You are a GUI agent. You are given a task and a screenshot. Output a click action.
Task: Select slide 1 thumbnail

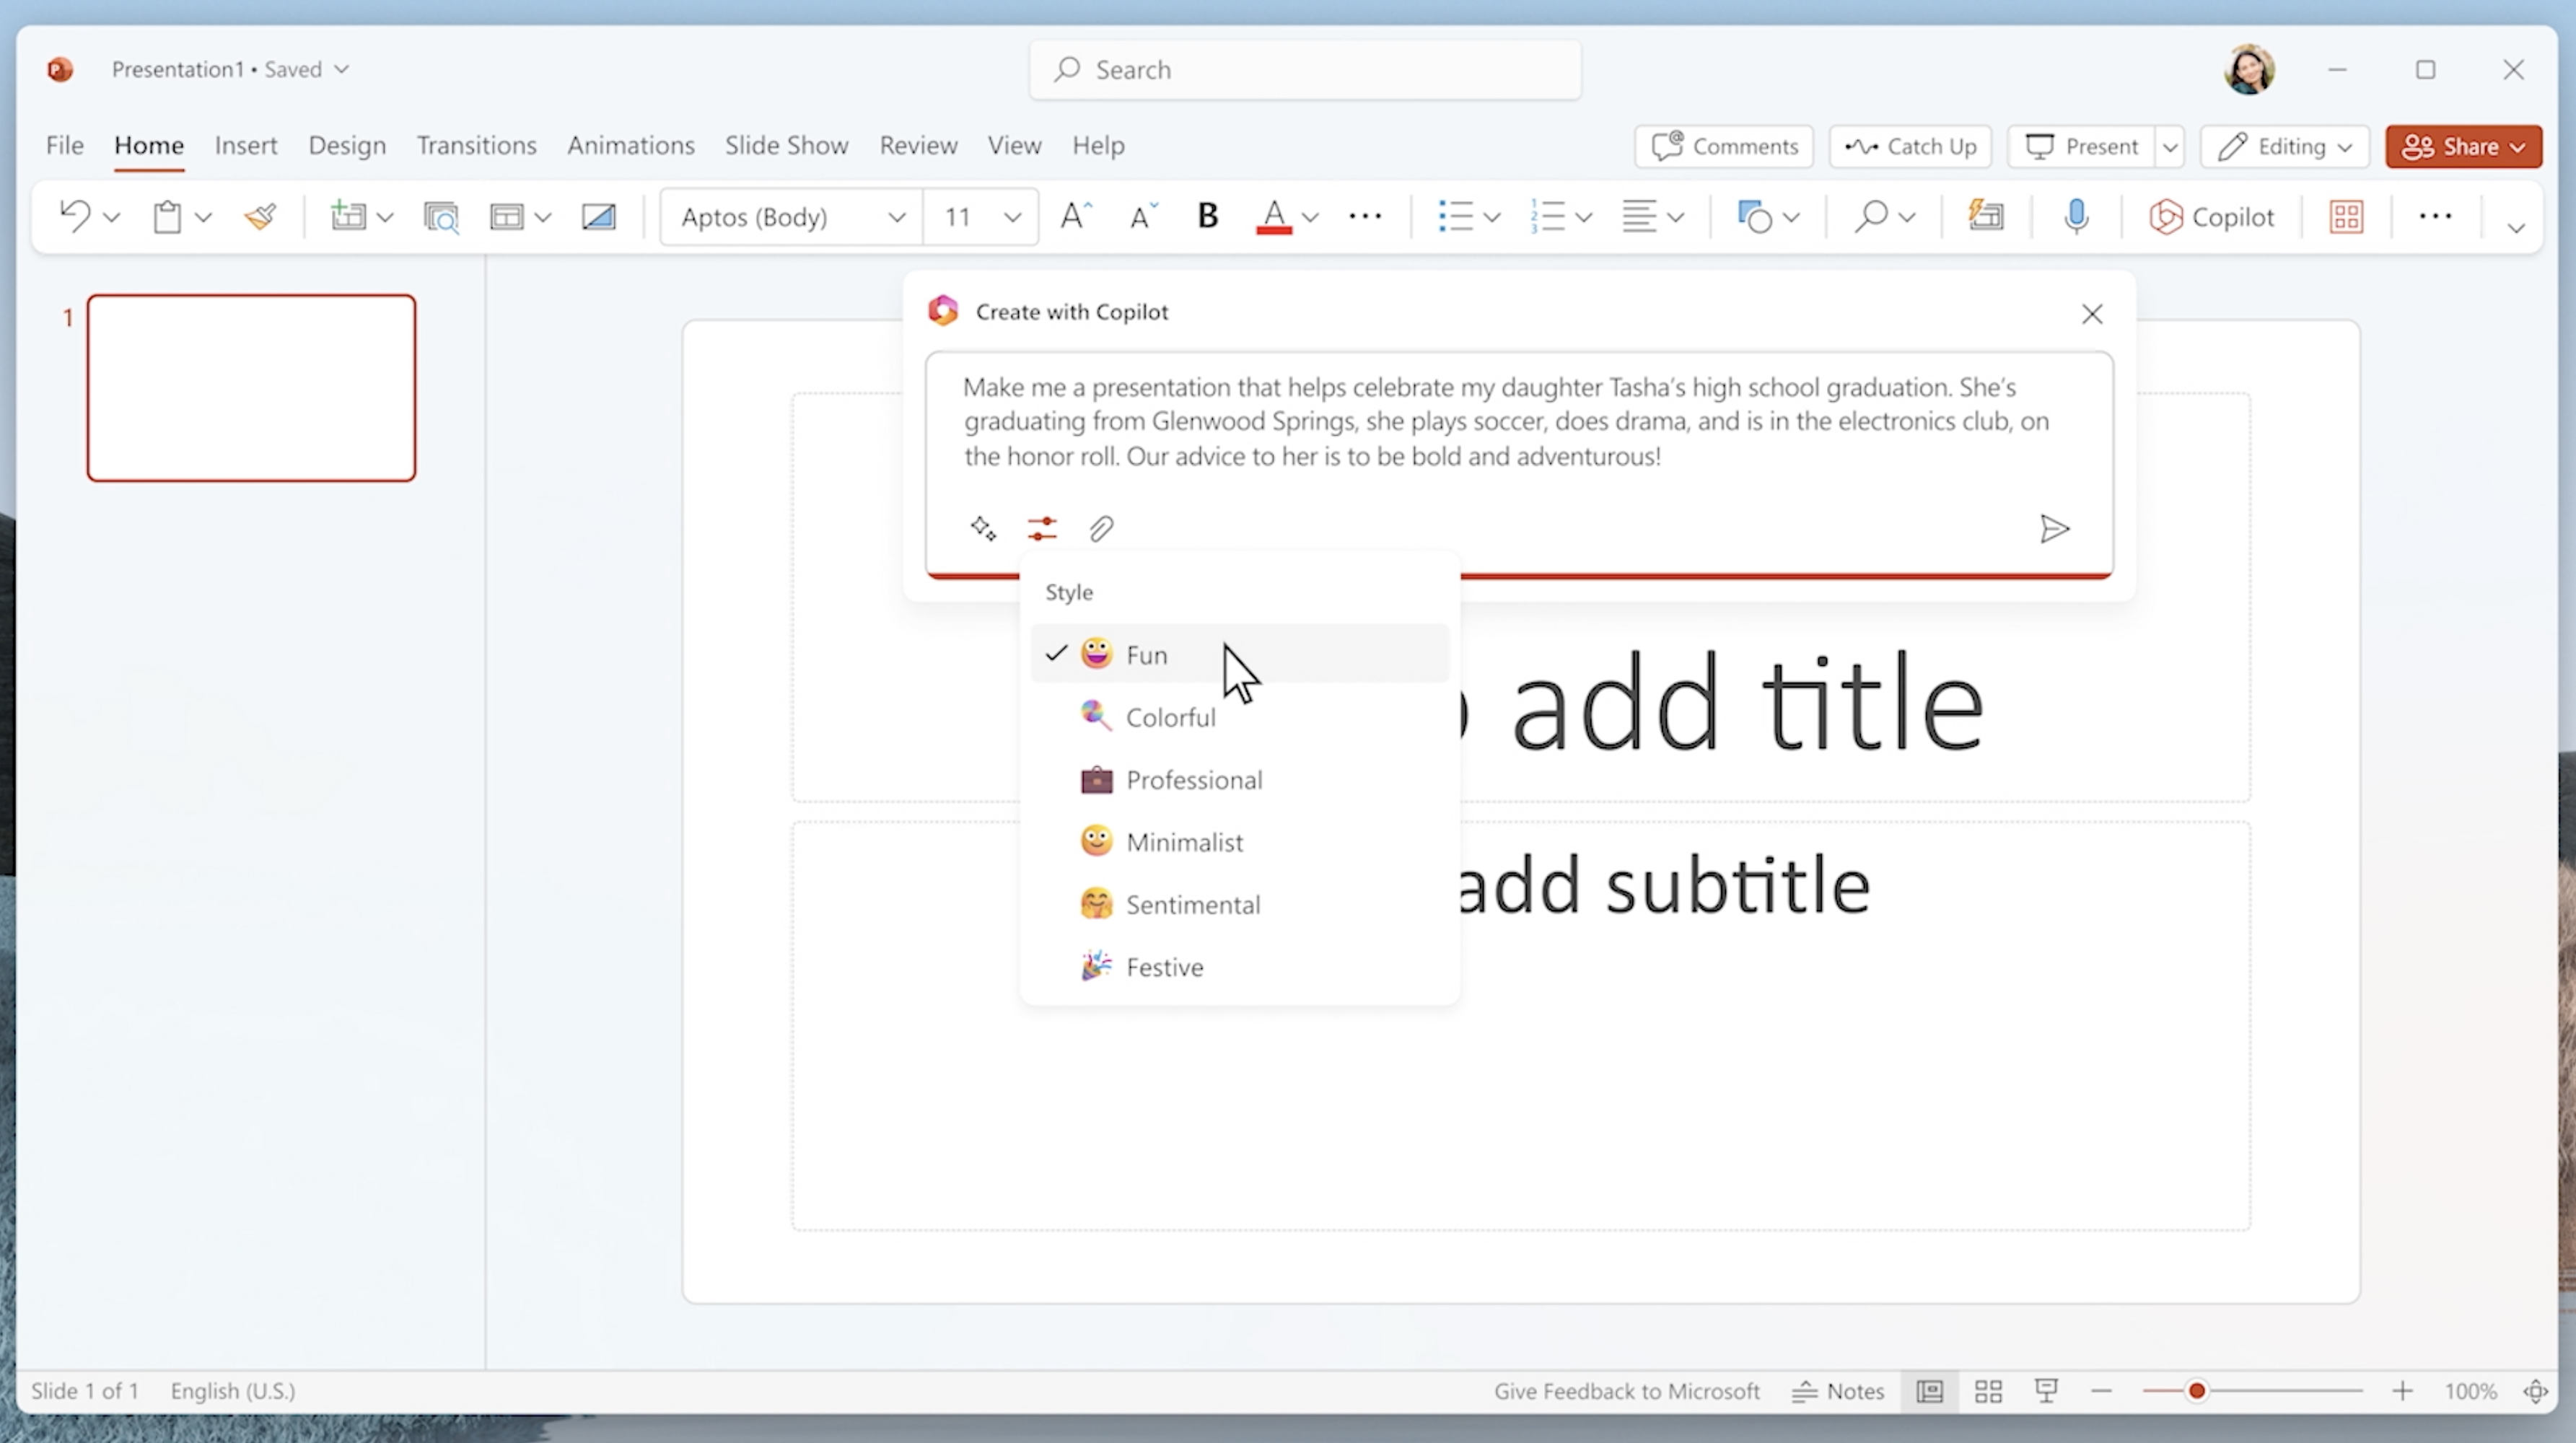pyautogui.click(x=251, y=388)
